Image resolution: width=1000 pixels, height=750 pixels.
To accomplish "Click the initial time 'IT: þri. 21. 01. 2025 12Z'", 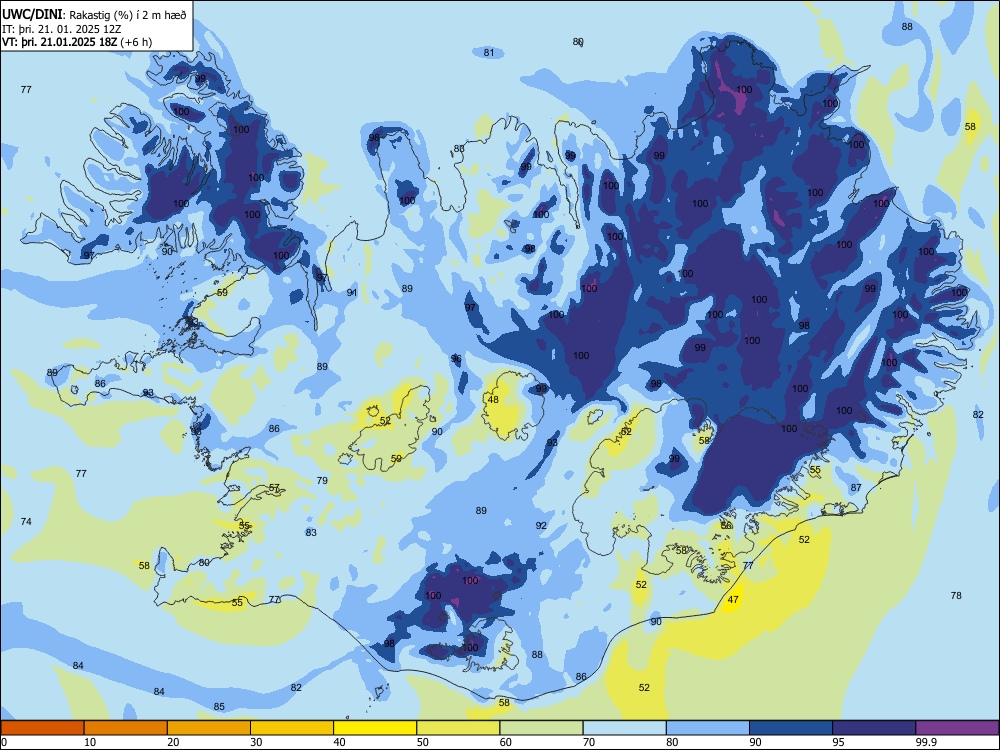I will click(x=62, y=29).
